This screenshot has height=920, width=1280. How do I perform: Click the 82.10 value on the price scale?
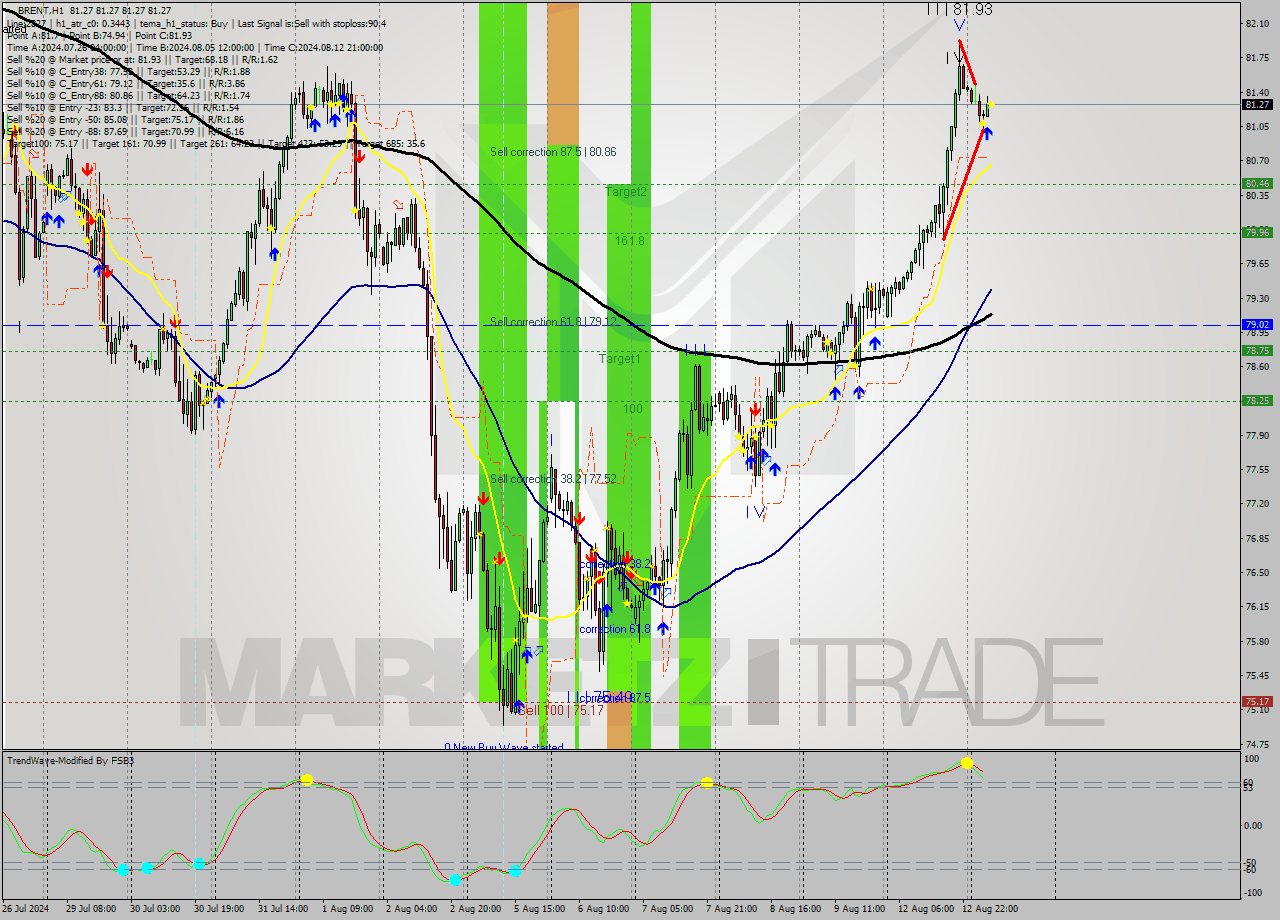point(1257,23)
